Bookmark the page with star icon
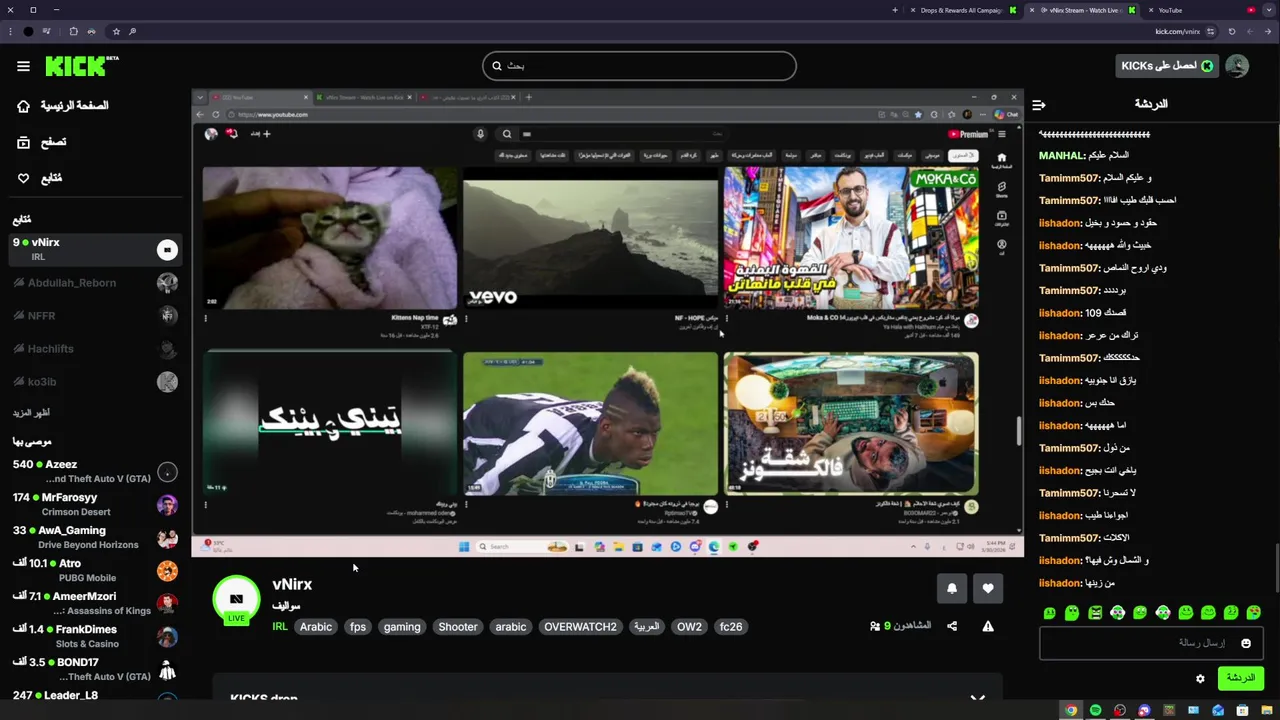1280x720 pixels. point(116,31)
